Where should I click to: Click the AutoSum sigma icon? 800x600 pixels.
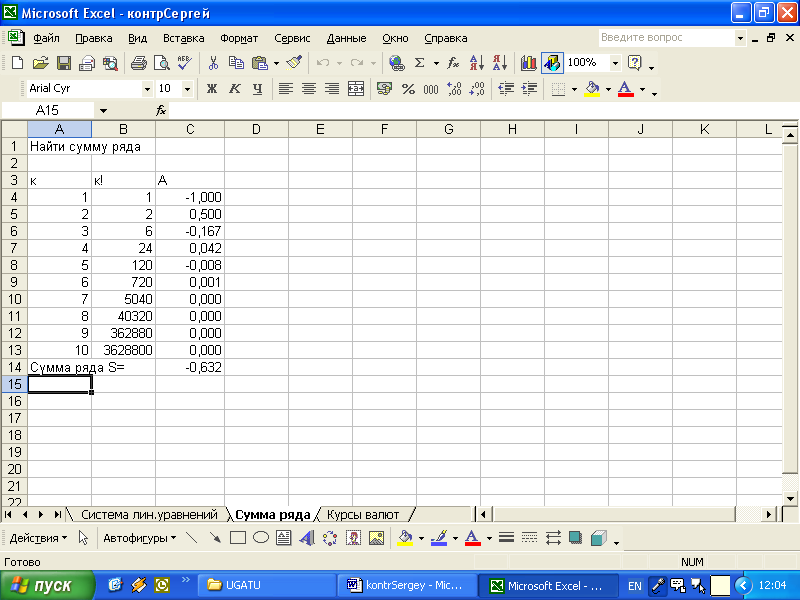pos(420,63)
